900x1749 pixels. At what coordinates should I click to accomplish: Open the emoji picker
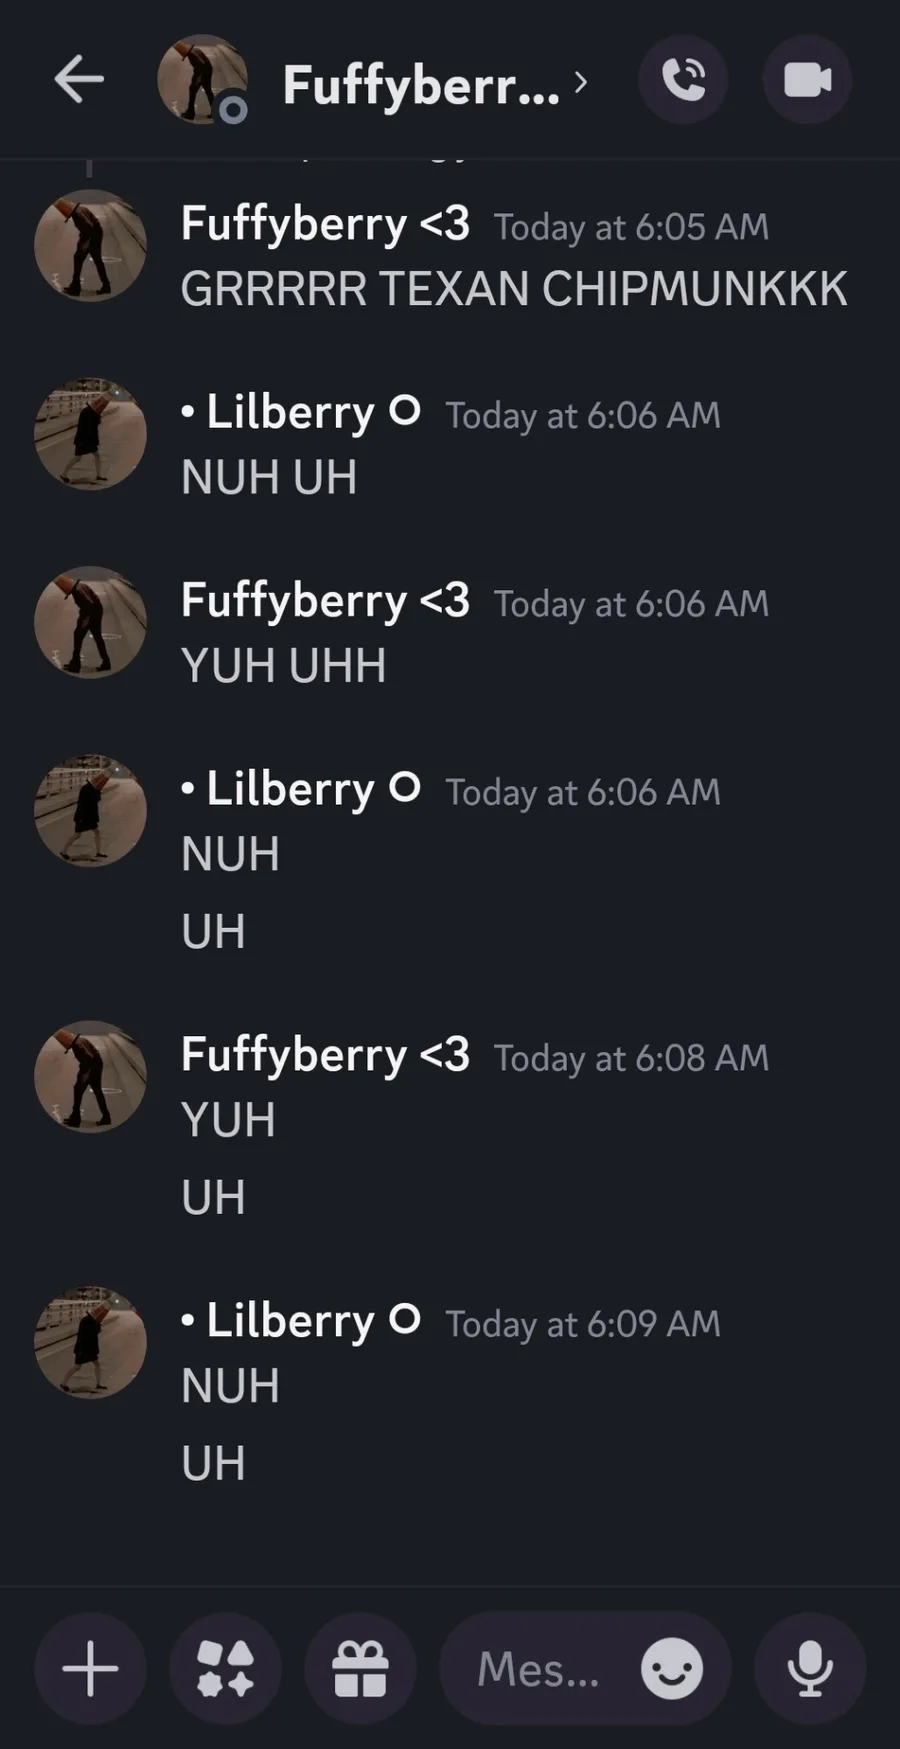point(671,1668)
